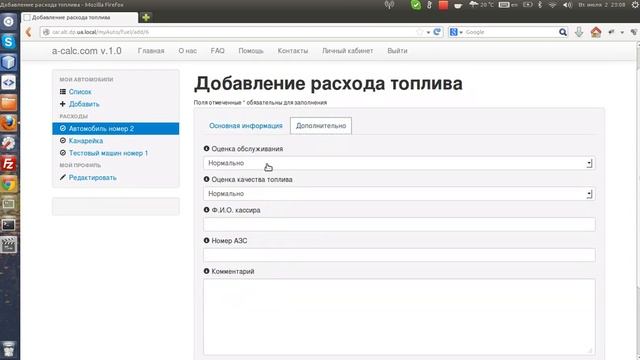The image size is (640, 360).
Task: Open Firefox downloads arrow
Action: click(579, 32)
